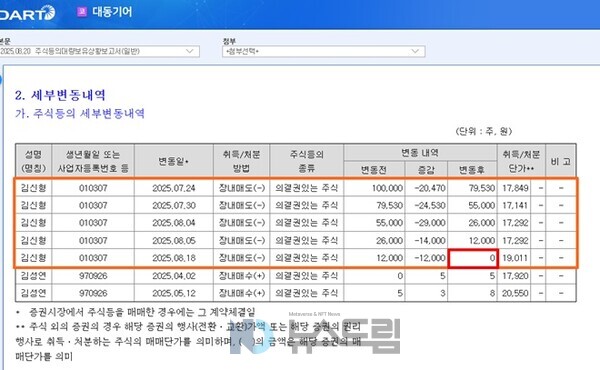
Task: Open the 본문 document dropdown
Action: [x=99, y=51]
